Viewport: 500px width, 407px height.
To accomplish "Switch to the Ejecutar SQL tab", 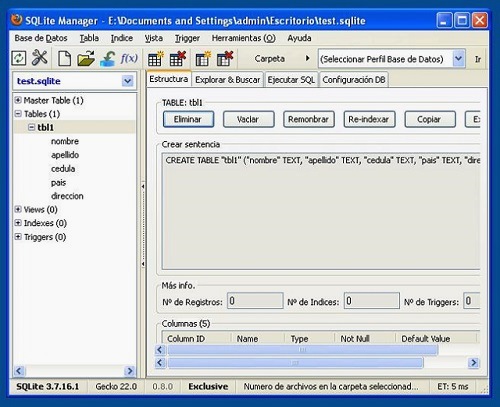I will (x=291, y=80).
